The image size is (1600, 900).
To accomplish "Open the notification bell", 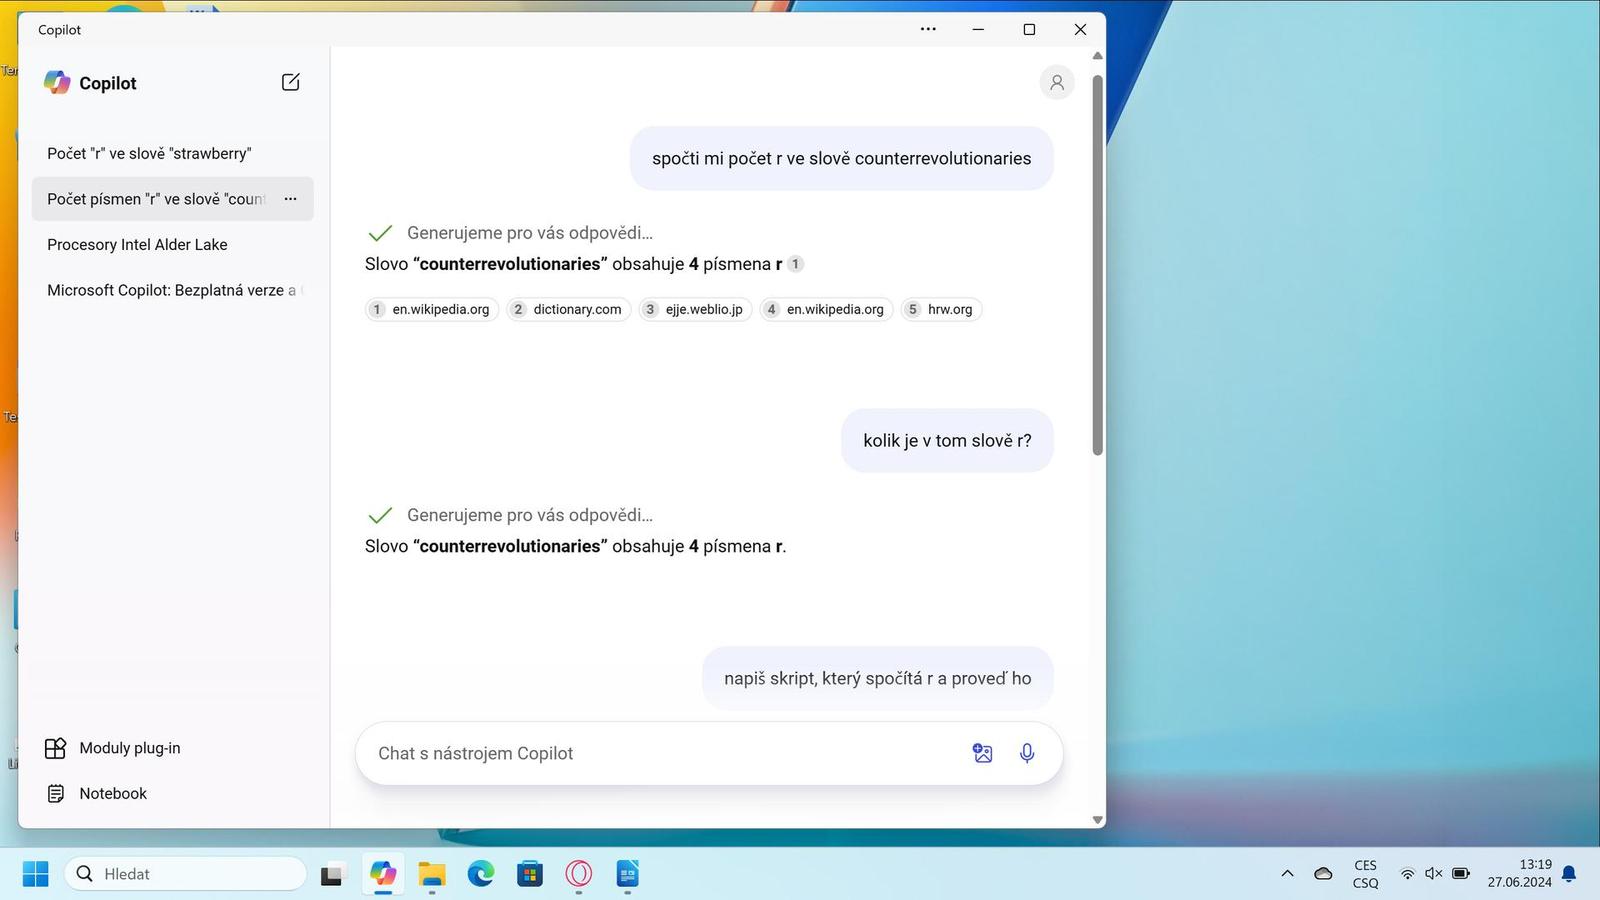I will click(x=1569, y=874).
